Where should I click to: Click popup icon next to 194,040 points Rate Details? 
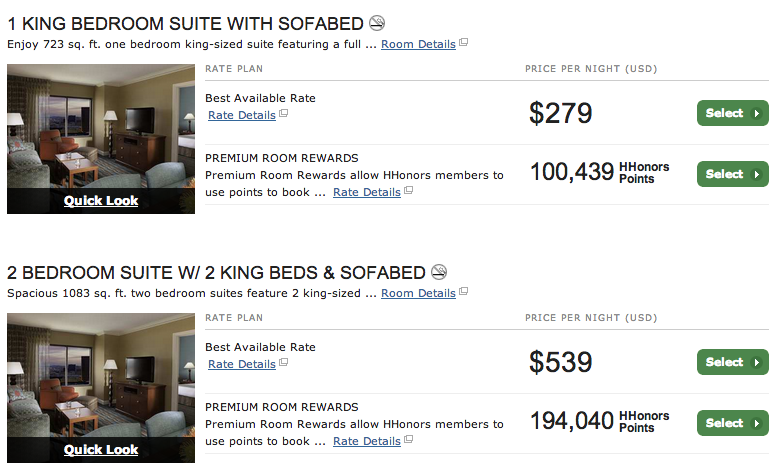pos(409,441)
